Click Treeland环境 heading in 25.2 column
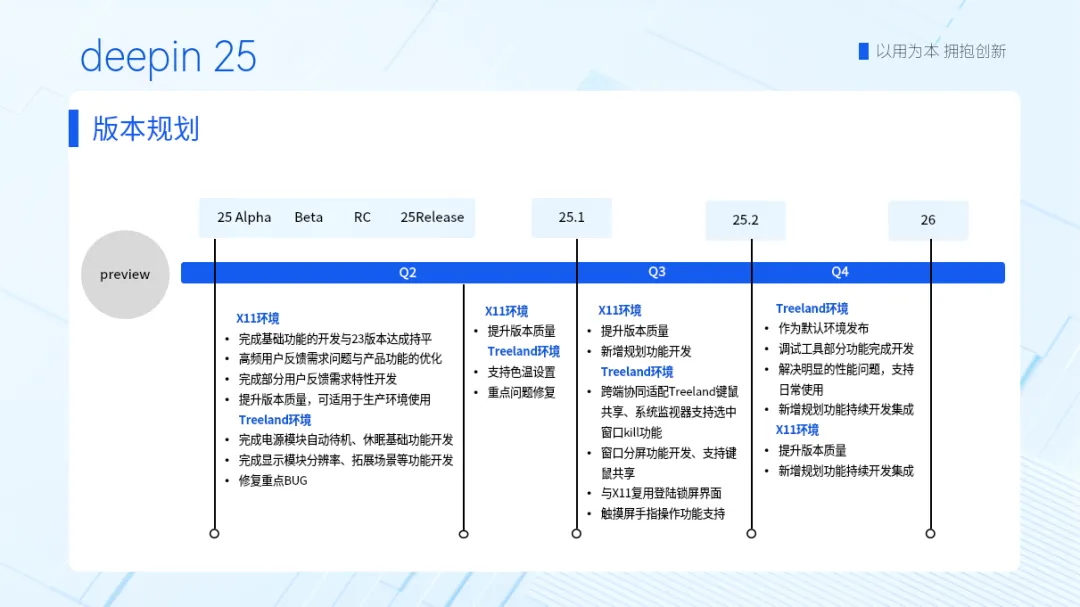 (x=811, y=309)
